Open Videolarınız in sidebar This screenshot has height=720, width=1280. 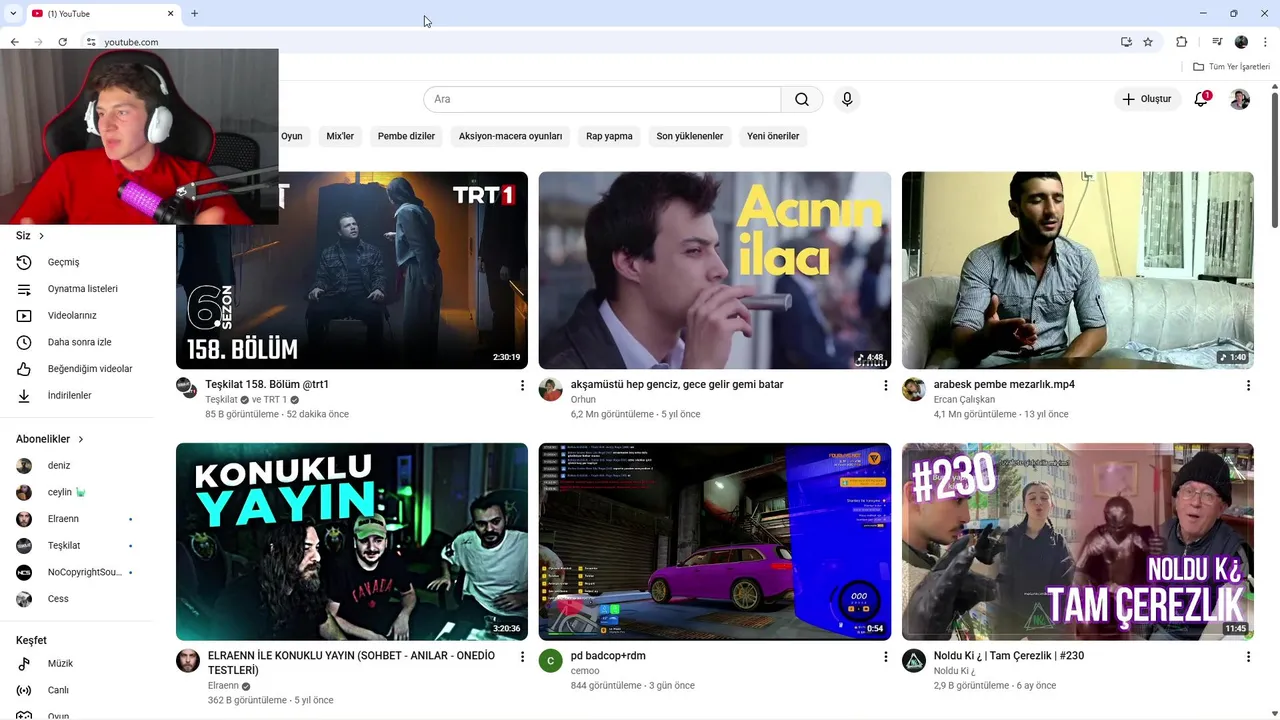pyautogui.click(x=76, y=315)
